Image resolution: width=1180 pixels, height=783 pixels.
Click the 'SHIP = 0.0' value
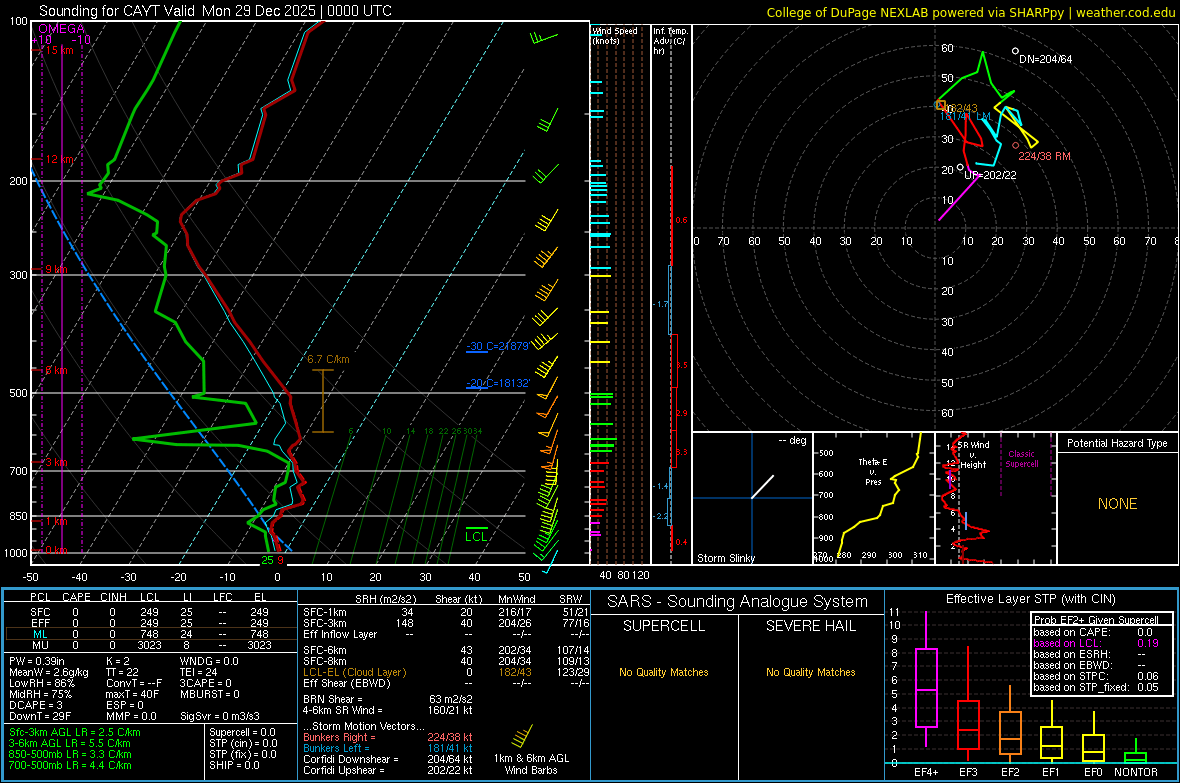coord(234,765)
